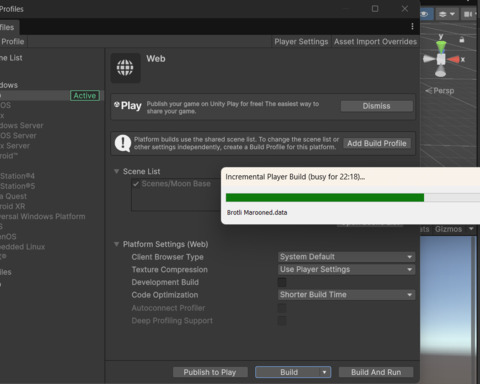Screen dimensions: 480x384
Task: Click the center cube of orientation gizmo
Action: [441, 59]
